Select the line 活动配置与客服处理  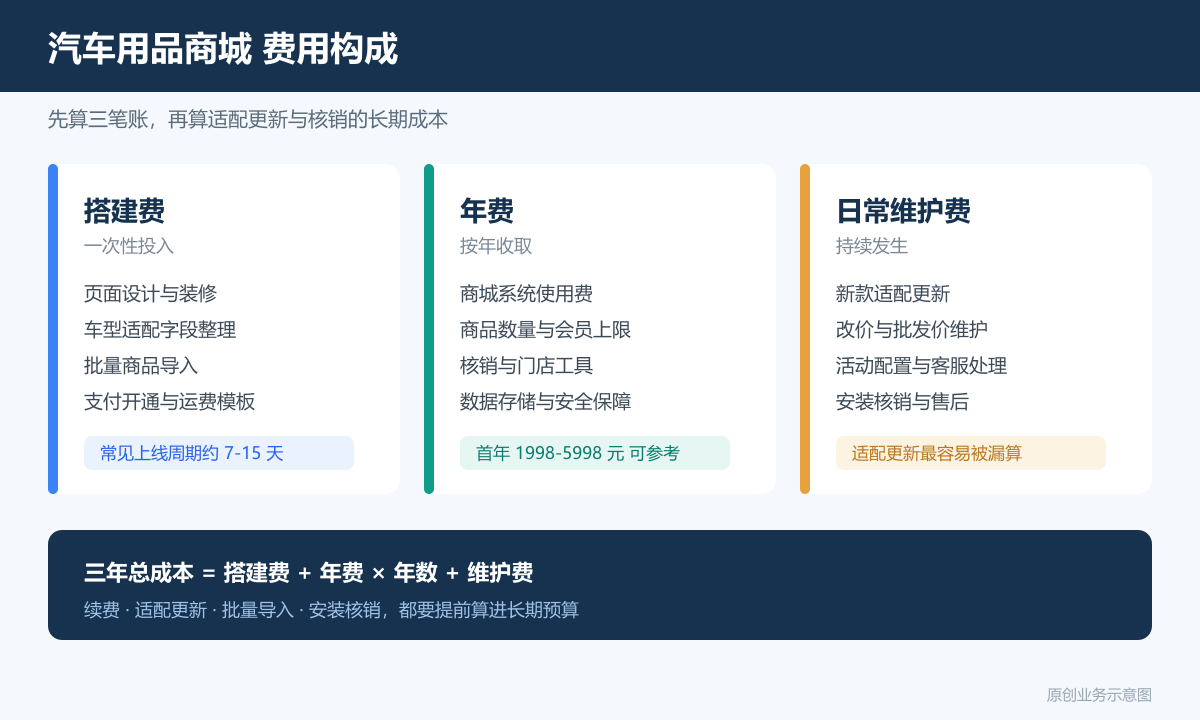coord(922,366)
